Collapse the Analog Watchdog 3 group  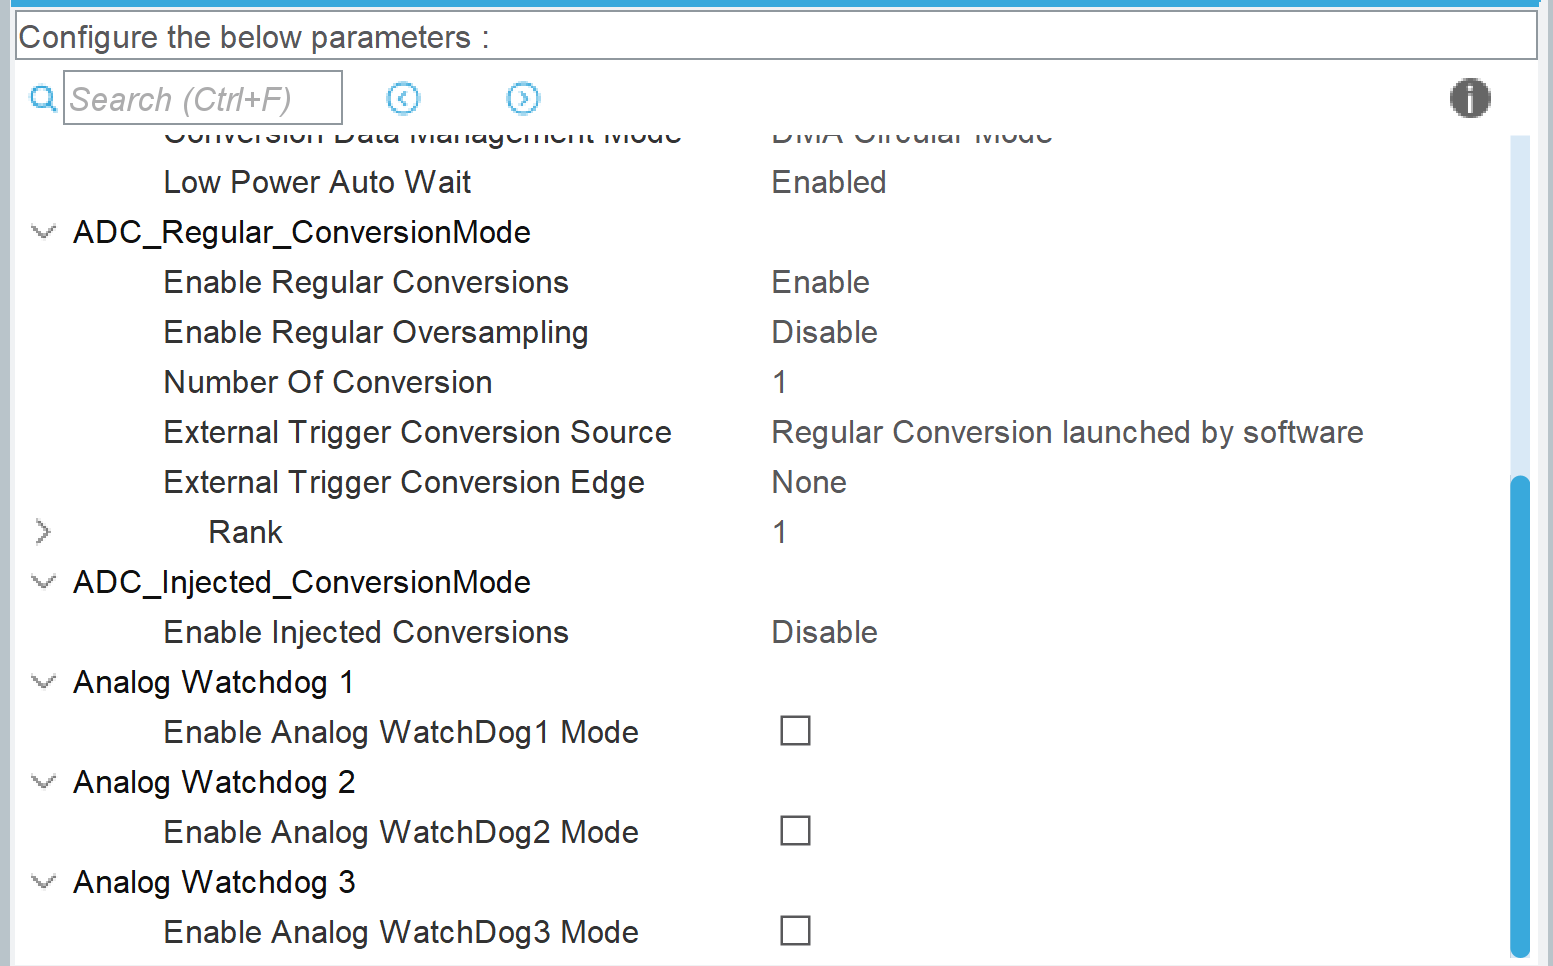[x=43, y=882]
